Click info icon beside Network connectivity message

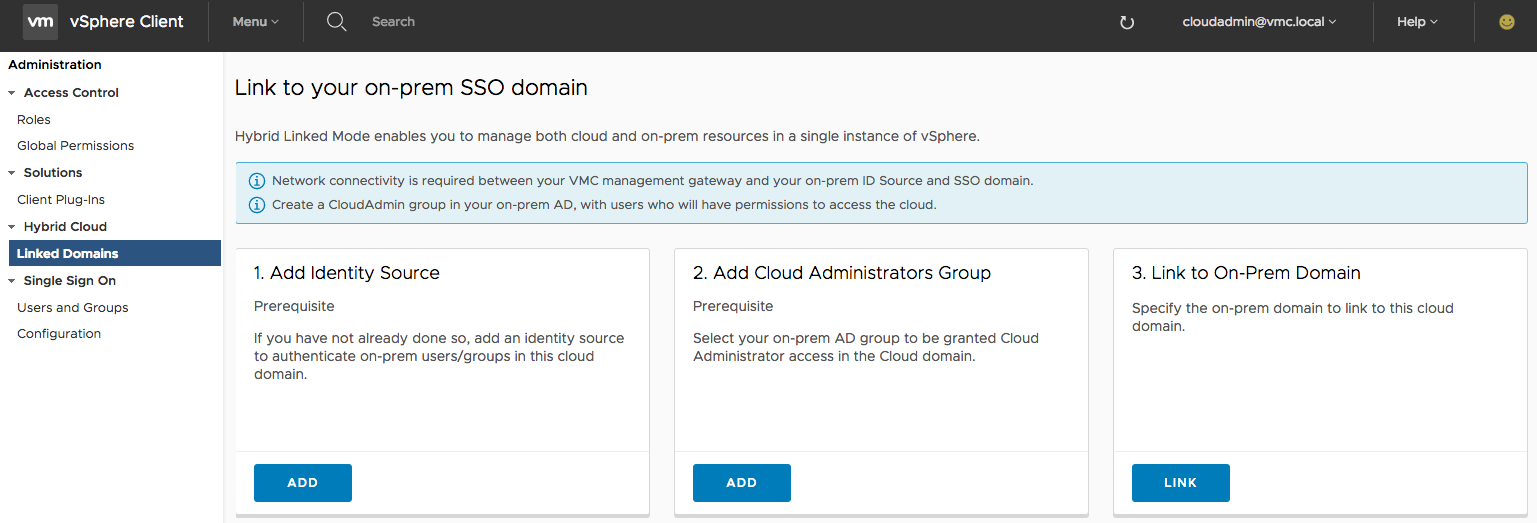[x=256, y=181]
